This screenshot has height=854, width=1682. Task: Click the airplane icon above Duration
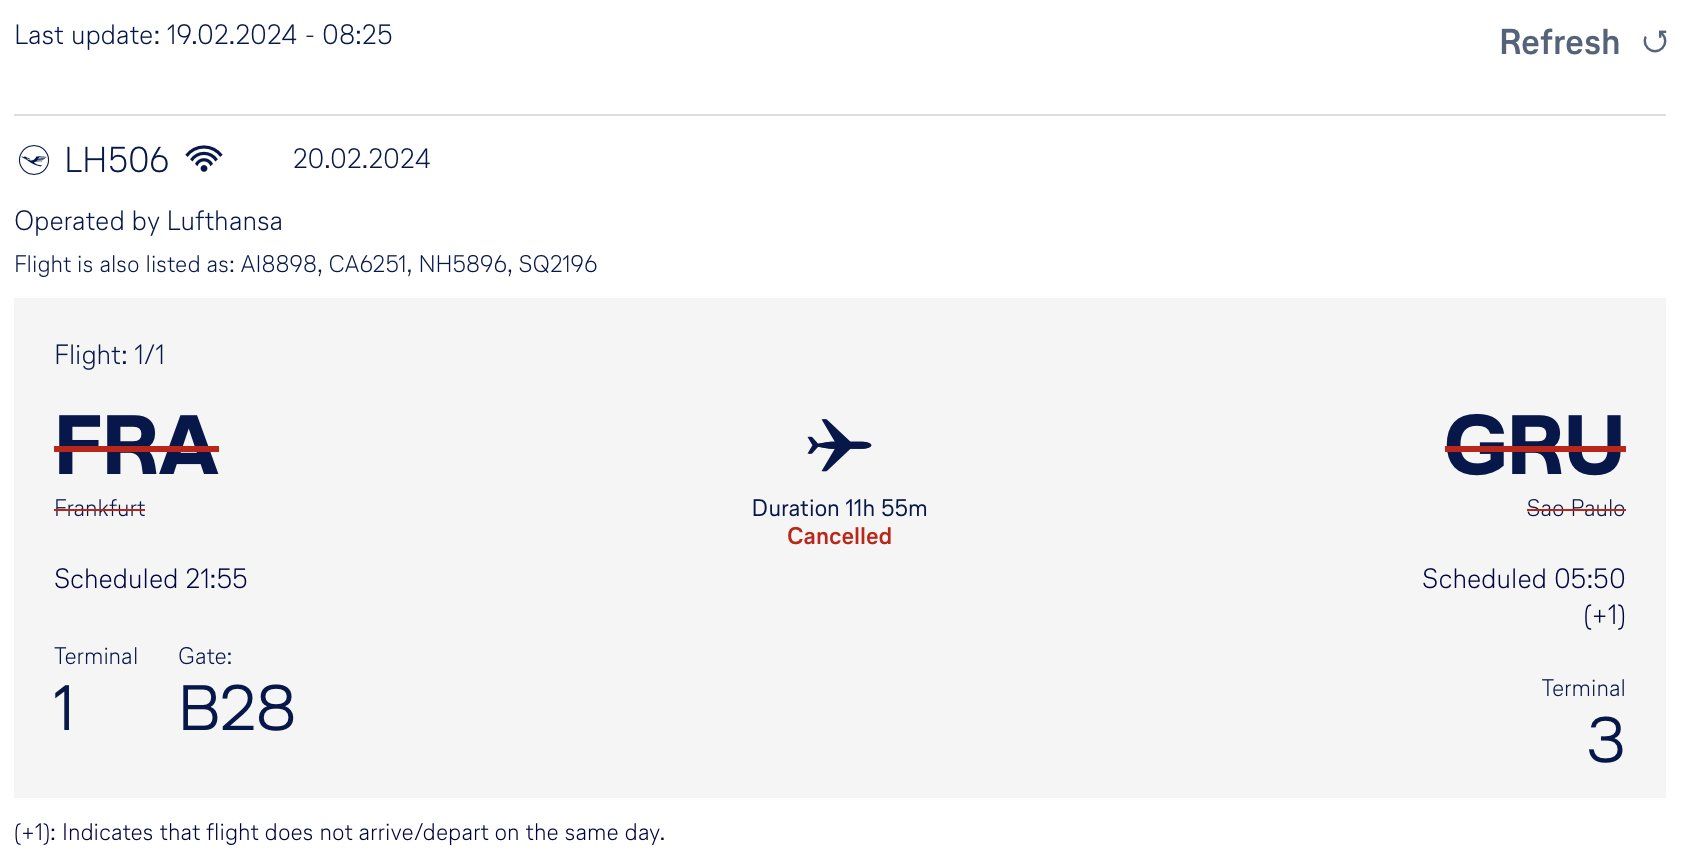point(839,445)
